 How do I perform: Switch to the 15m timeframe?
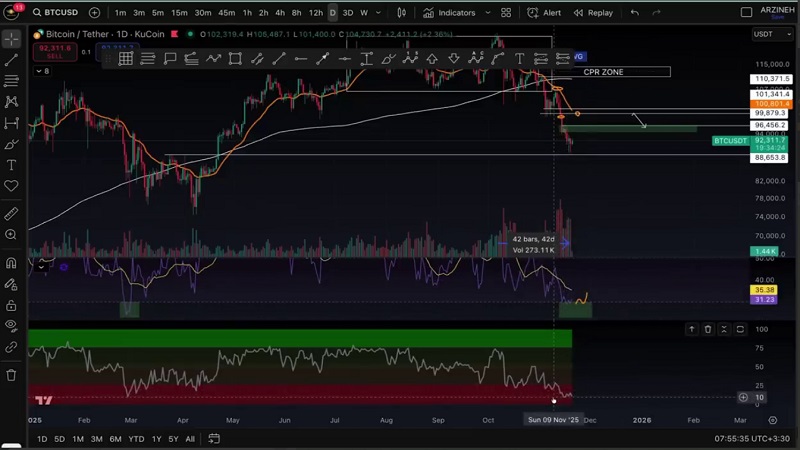[x=179, y=13]
